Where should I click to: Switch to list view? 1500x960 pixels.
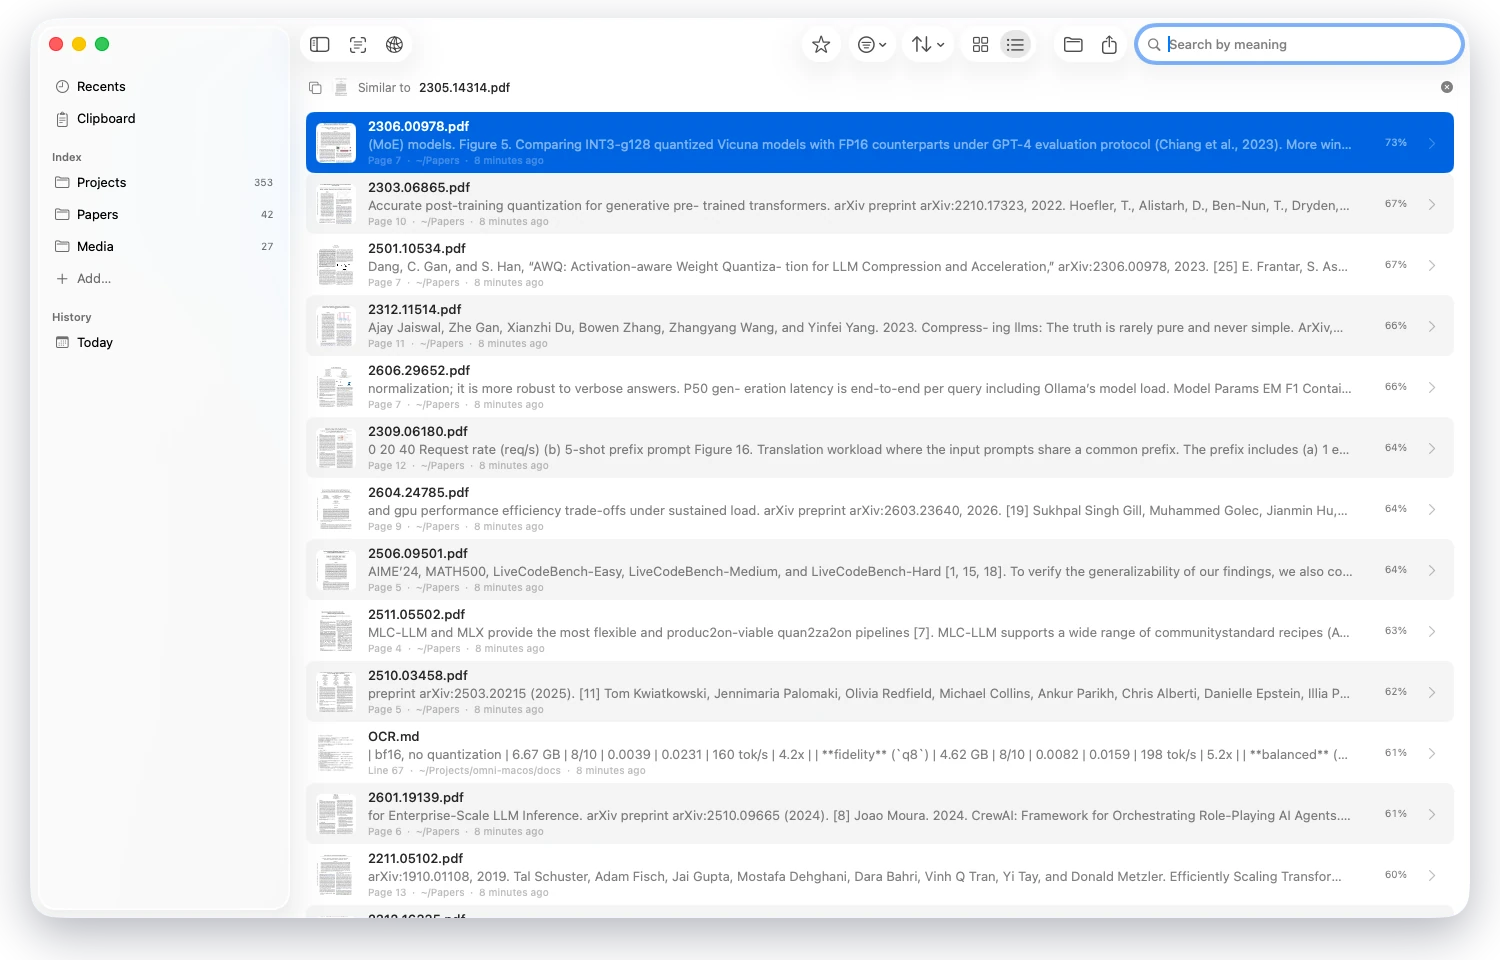point(1015,44)
